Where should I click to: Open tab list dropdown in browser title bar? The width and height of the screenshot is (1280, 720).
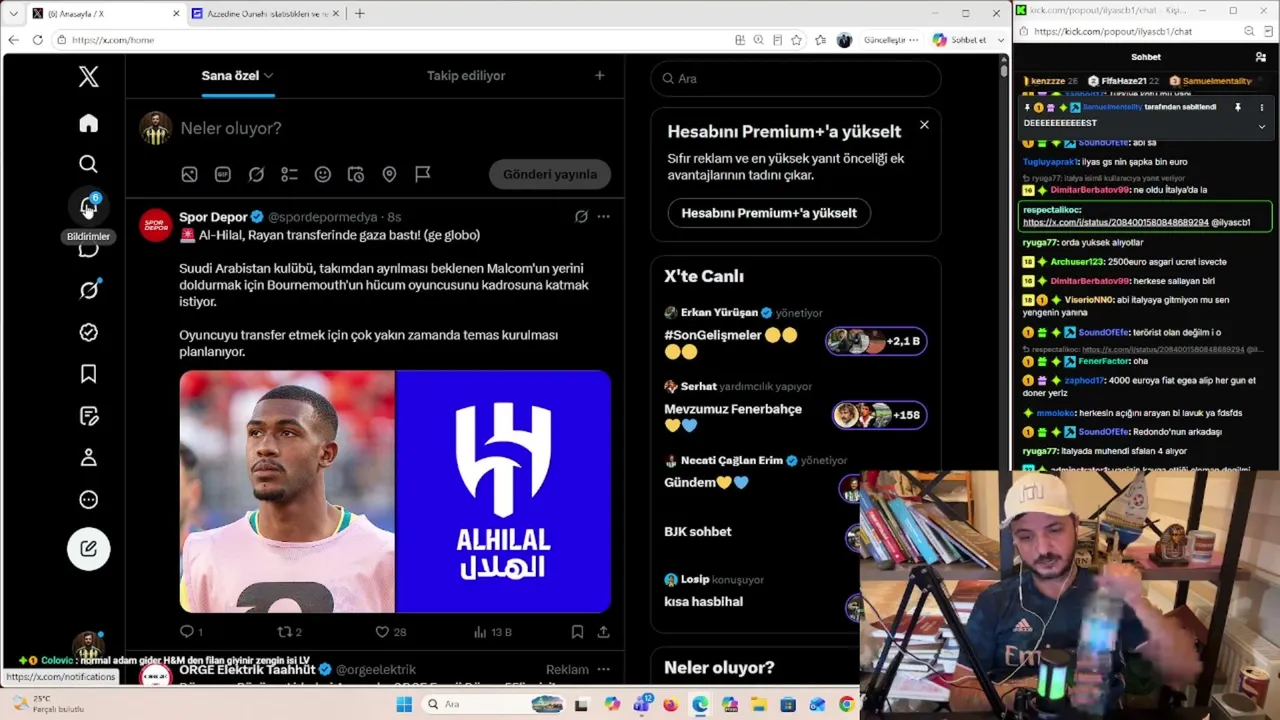tap(13, 14)
